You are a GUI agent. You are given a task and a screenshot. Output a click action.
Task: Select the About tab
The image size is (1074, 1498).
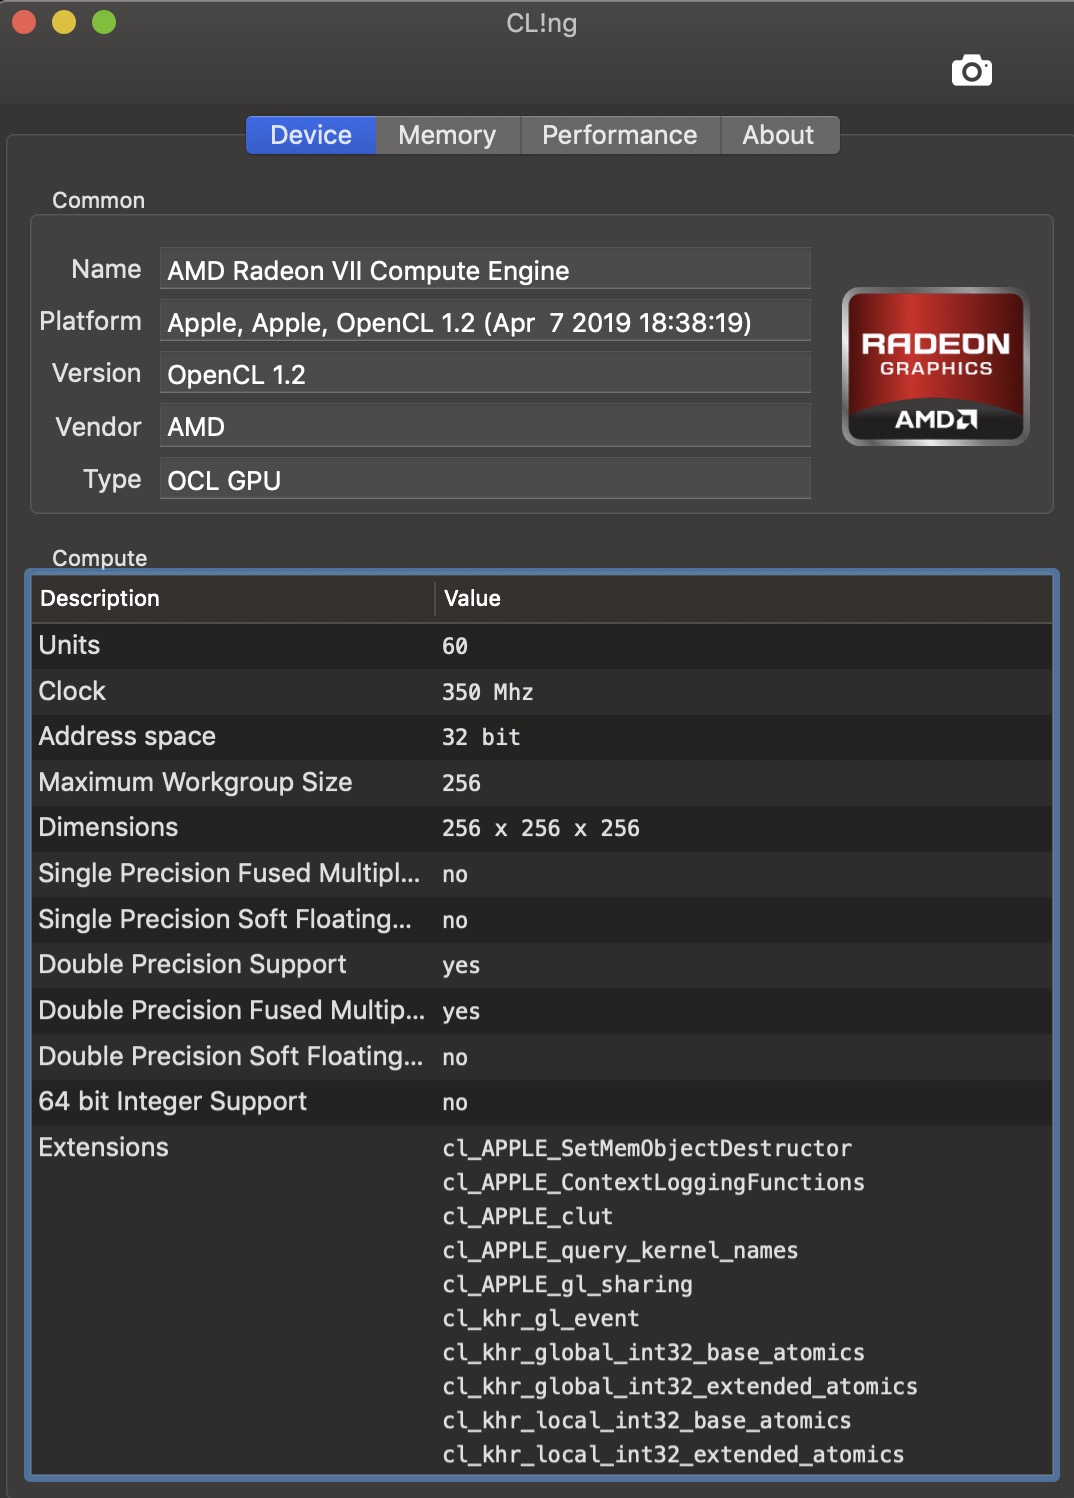[x=778, y=135]
